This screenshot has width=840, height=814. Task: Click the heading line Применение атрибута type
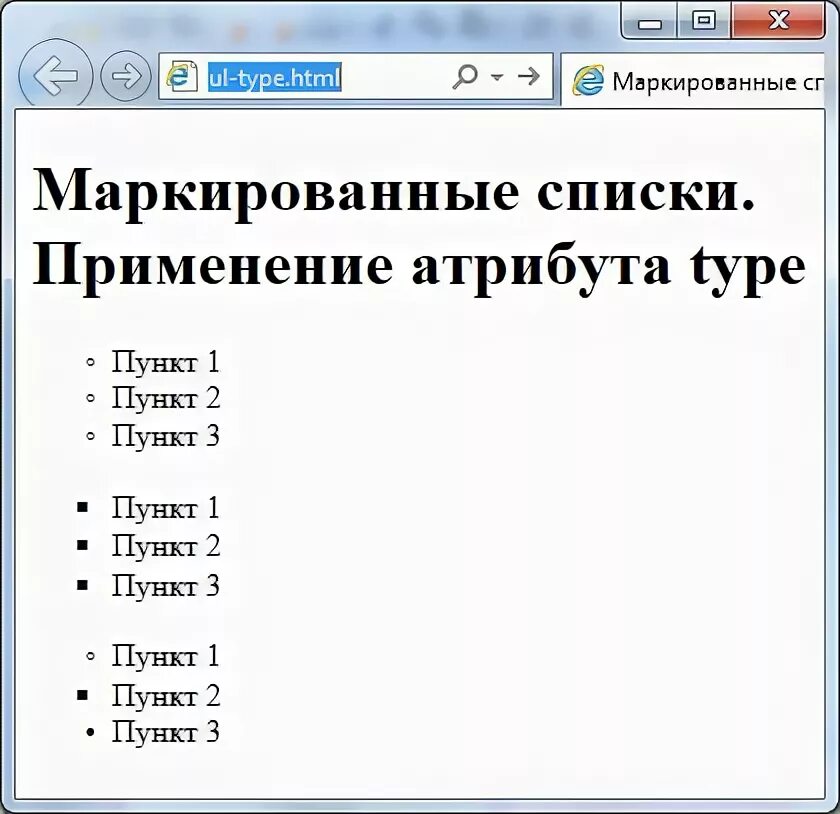click(x=419, y=268)
